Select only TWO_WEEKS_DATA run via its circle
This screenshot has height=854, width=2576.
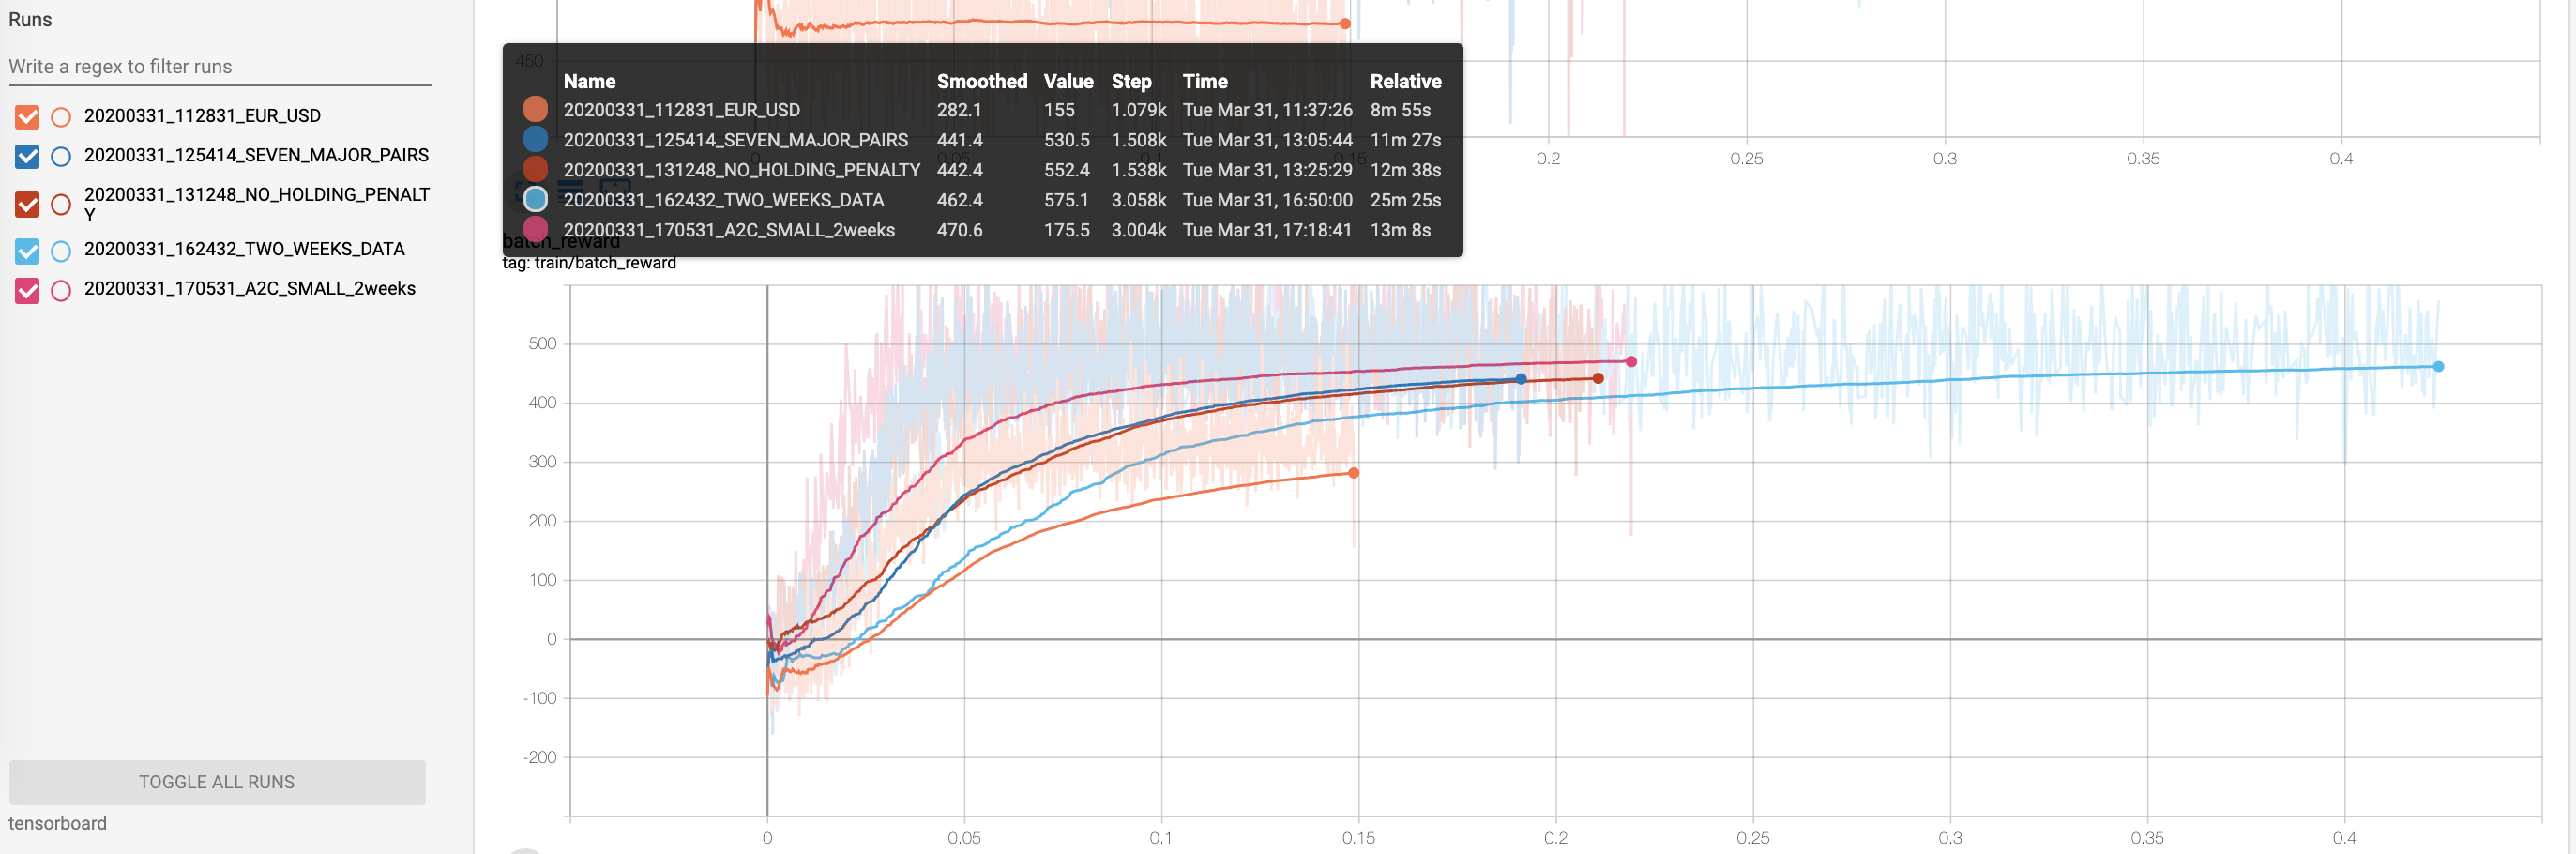[61, 250]
